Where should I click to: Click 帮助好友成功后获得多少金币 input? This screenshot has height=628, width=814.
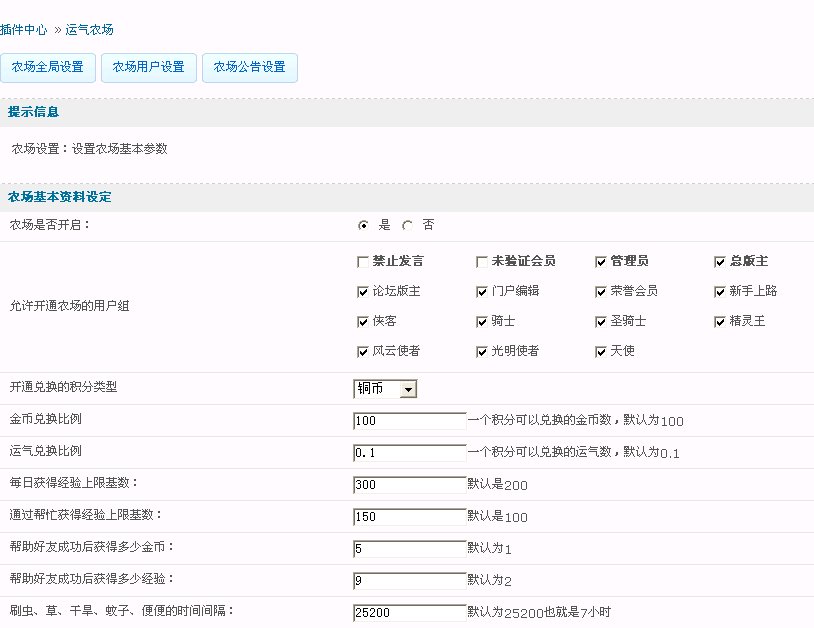[x=409, y=549]
